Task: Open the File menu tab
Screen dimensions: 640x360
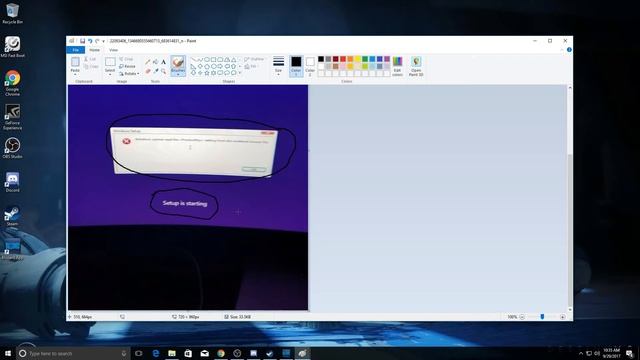Action: (x=76, y=50)
